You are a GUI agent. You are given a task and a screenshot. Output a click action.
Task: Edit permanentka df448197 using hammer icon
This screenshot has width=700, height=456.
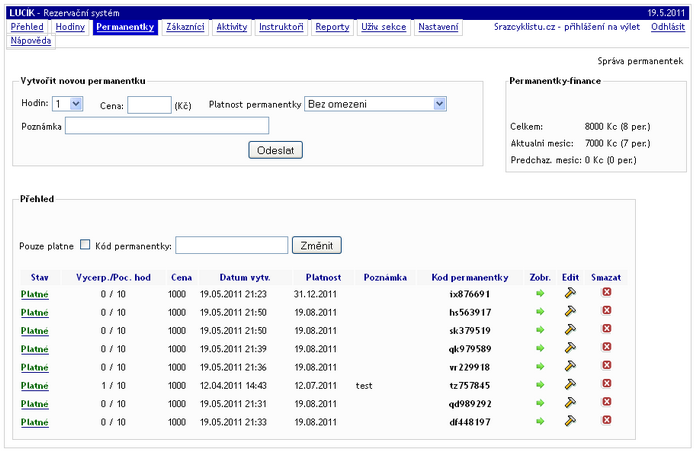tap(570, 421)
